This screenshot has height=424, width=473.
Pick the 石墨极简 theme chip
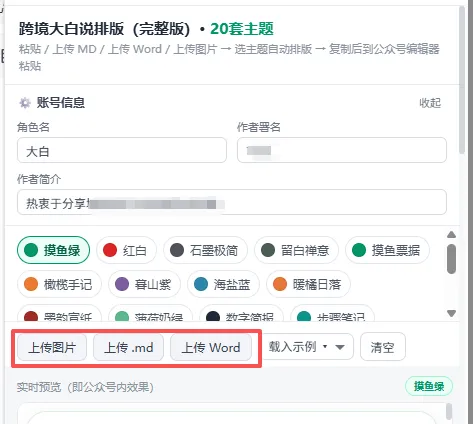click(x=205, y=250)
